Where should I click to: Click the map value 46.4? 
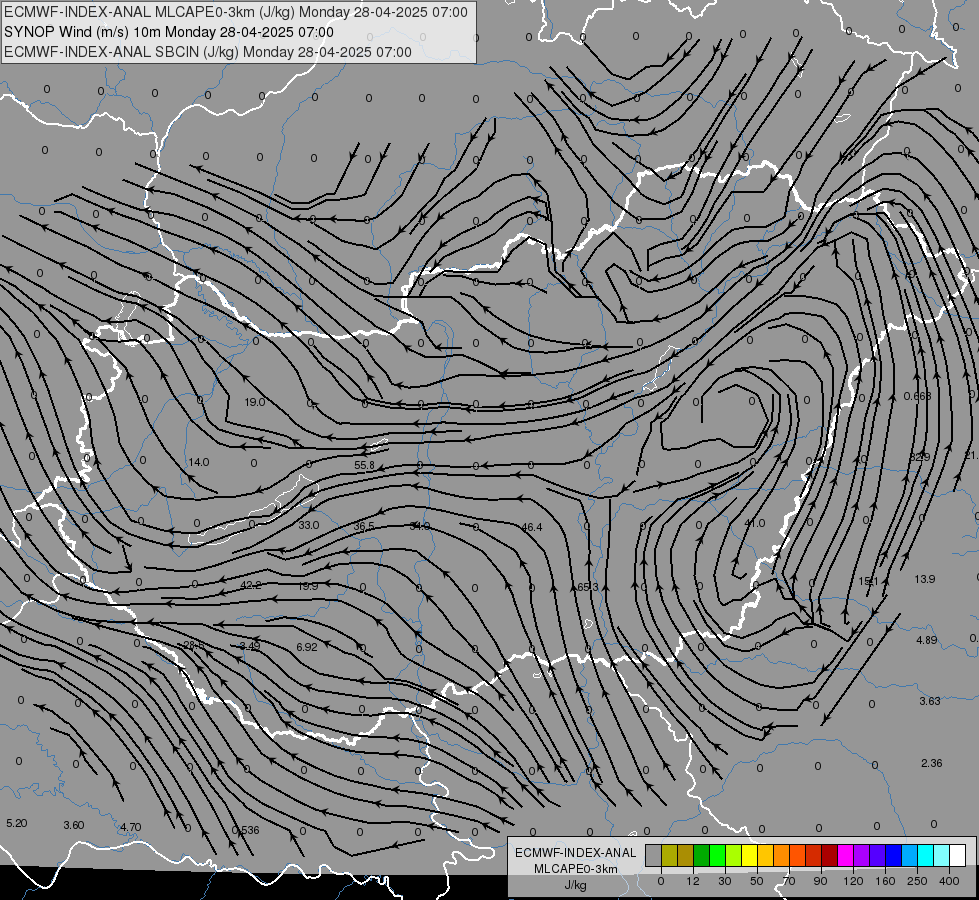[531, 527]
